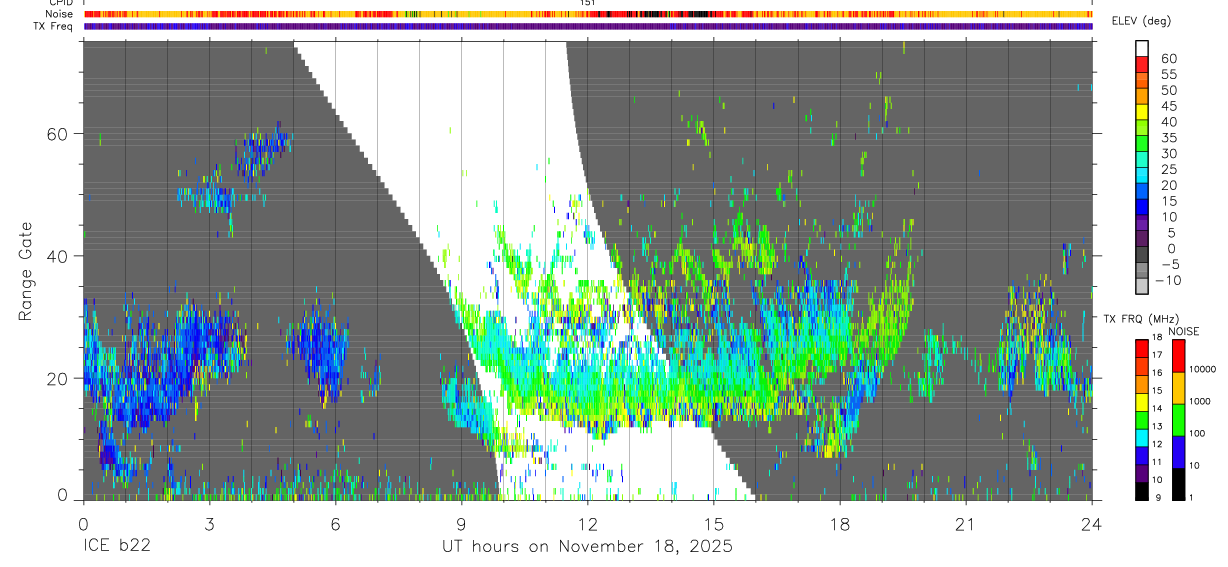Image resolution: width=1228 pixels, height=567 pixels.
Task: Click the "TX Freq" strip label at top left
Action: coord(55,26)
